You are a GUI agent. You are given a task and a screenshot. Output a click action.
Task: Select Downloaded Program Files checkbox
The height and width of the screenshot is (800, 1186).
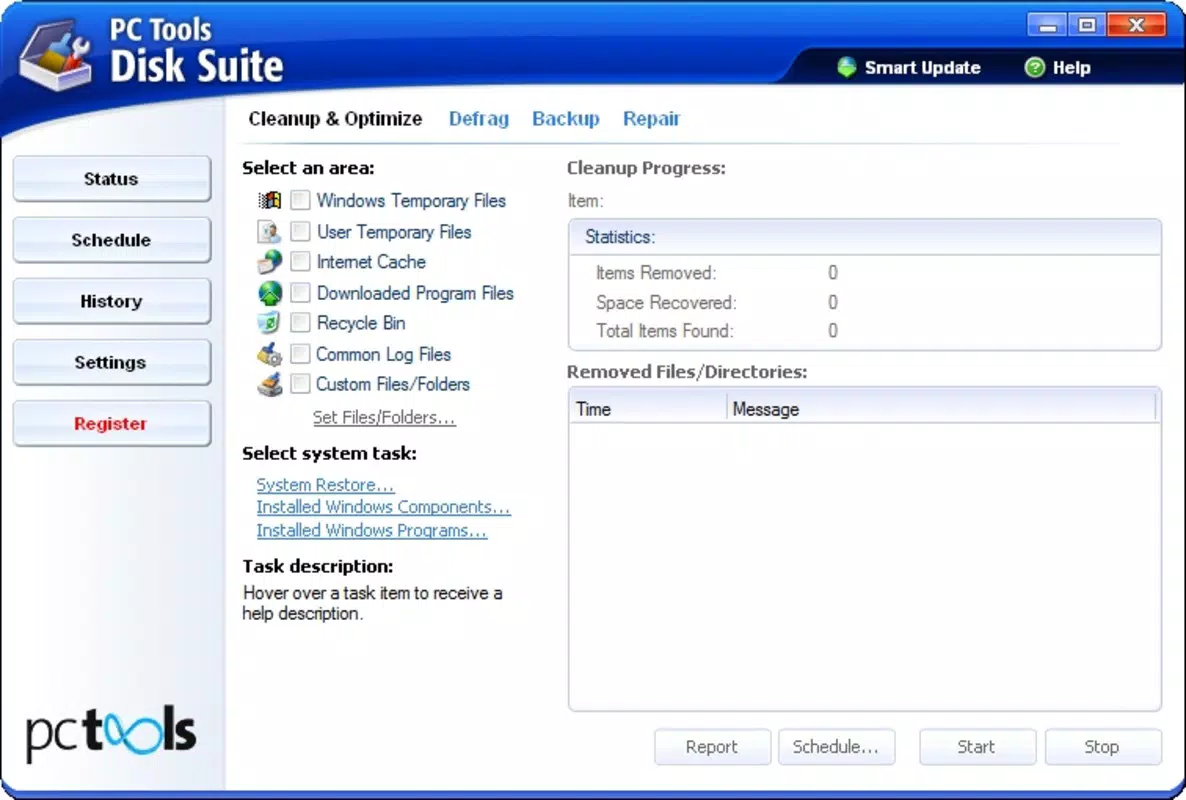click(300, 293)
